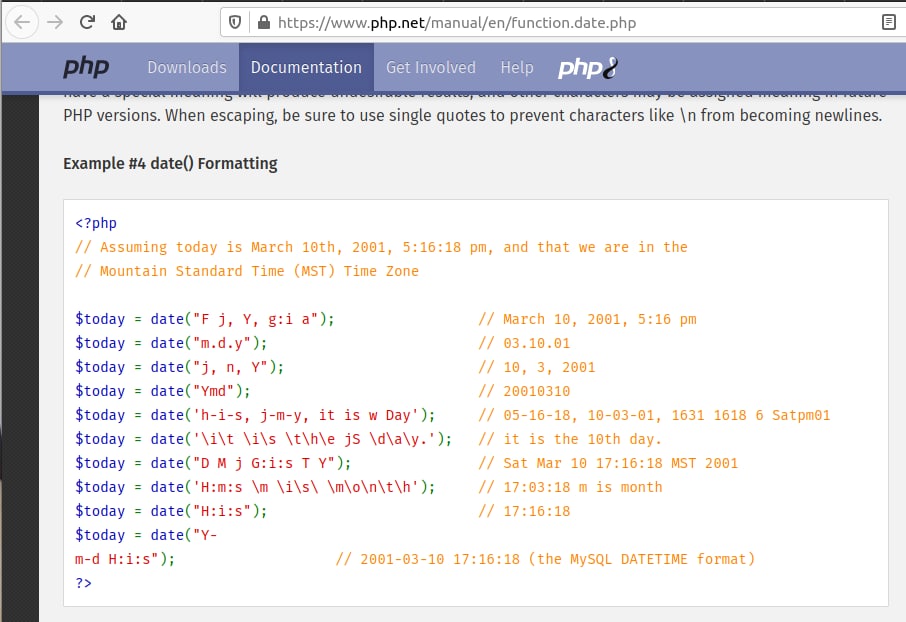The width and height of the screenshot is (906, 622).
Task: Click output comment 'it is the 10th day.'
Action: pos(582,439)
